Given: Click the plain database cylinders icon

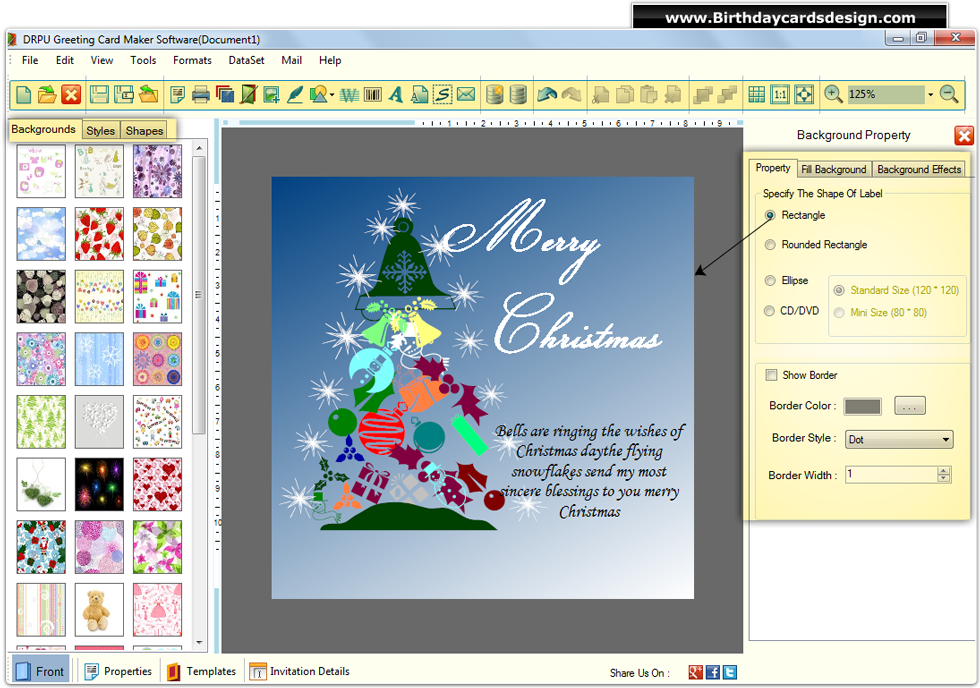Looking at the screenshot, I should pos(518,95).
